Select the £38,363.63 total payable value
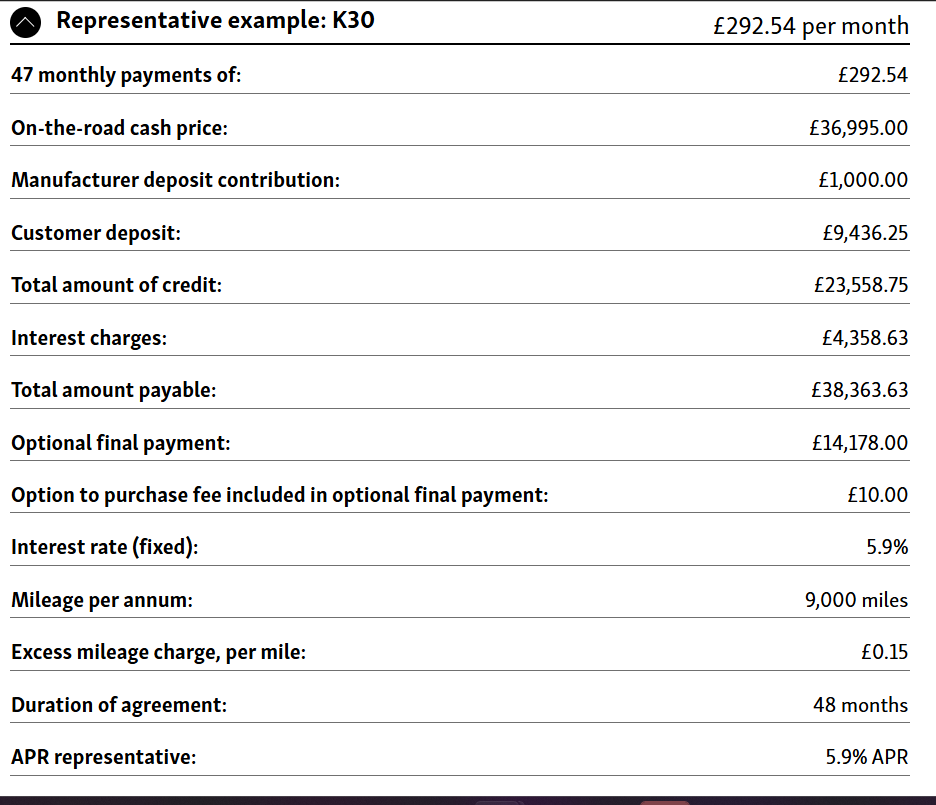Screen dimensions: 936x805 [x=859, y=390]
